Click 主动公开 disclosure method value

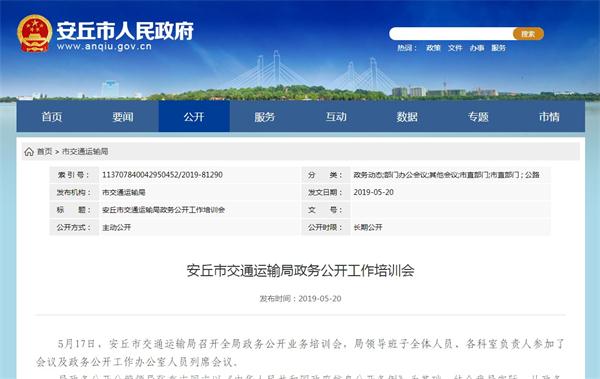pos(116,227)
